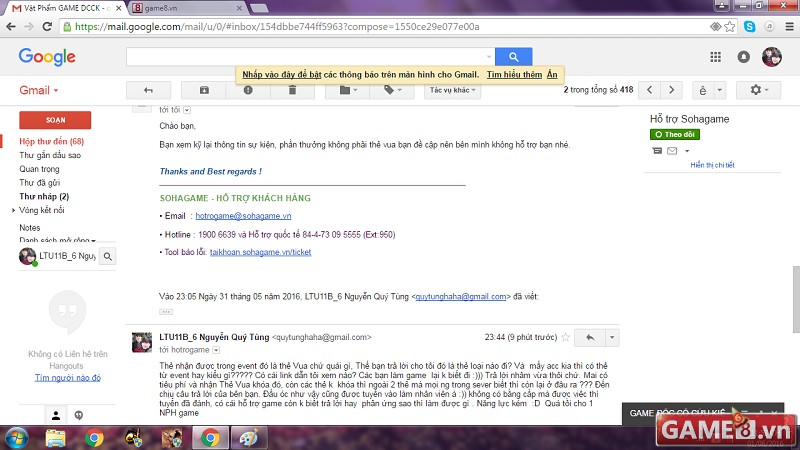Open the settings gear menu
This screenshot has height=450, width=800.
(x=759, y=90)
